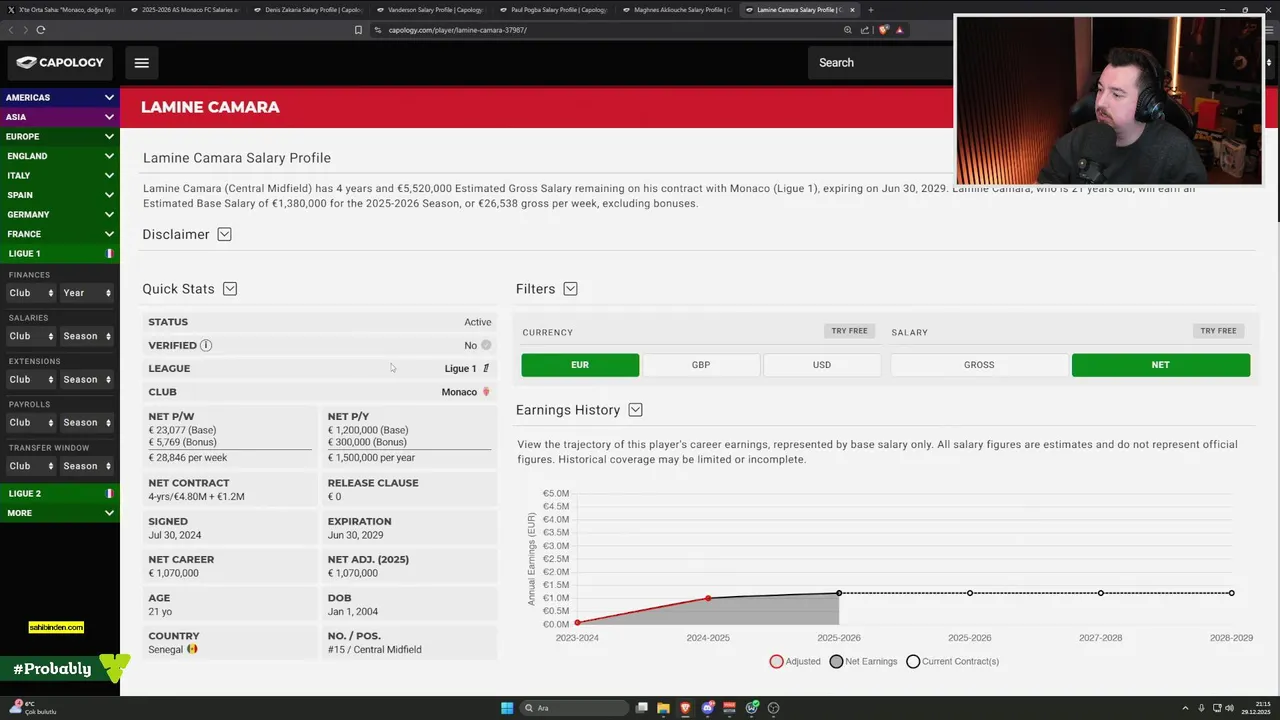
Task: Open LIGUE 1 in the sidebar
Action: point(60,254)
